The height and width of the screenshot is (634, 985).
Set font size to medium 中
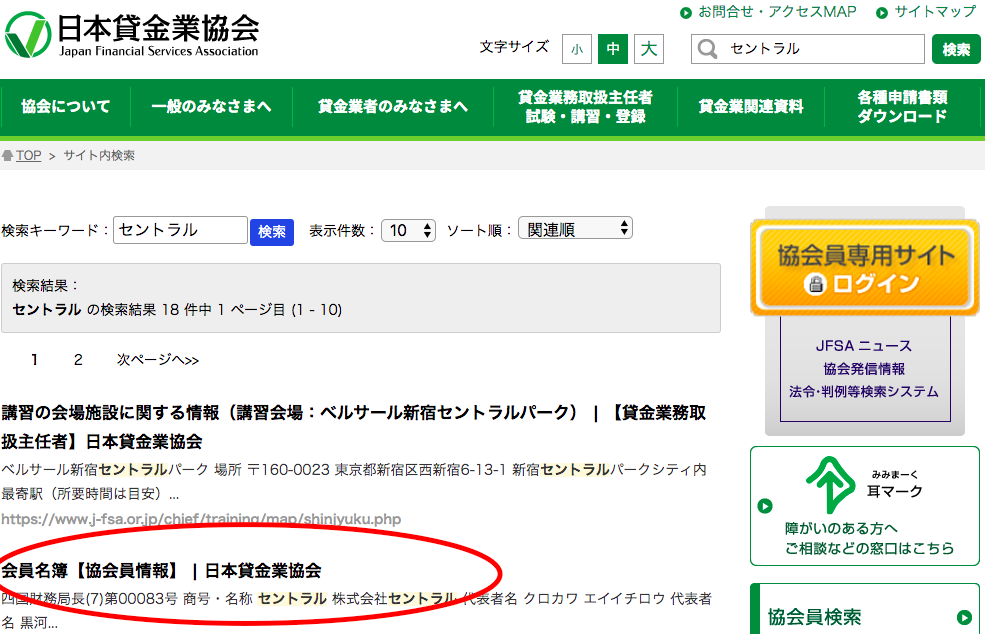click(x=612, y=48)
